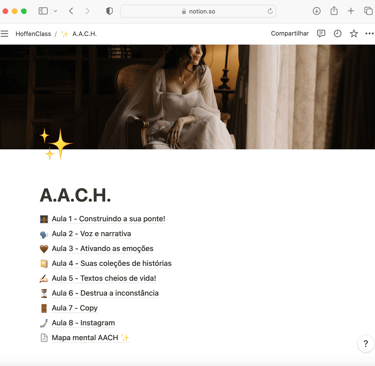Open Aula 2 - Voz e narrativa
375x366 pixels.
(x=91, y=234)
